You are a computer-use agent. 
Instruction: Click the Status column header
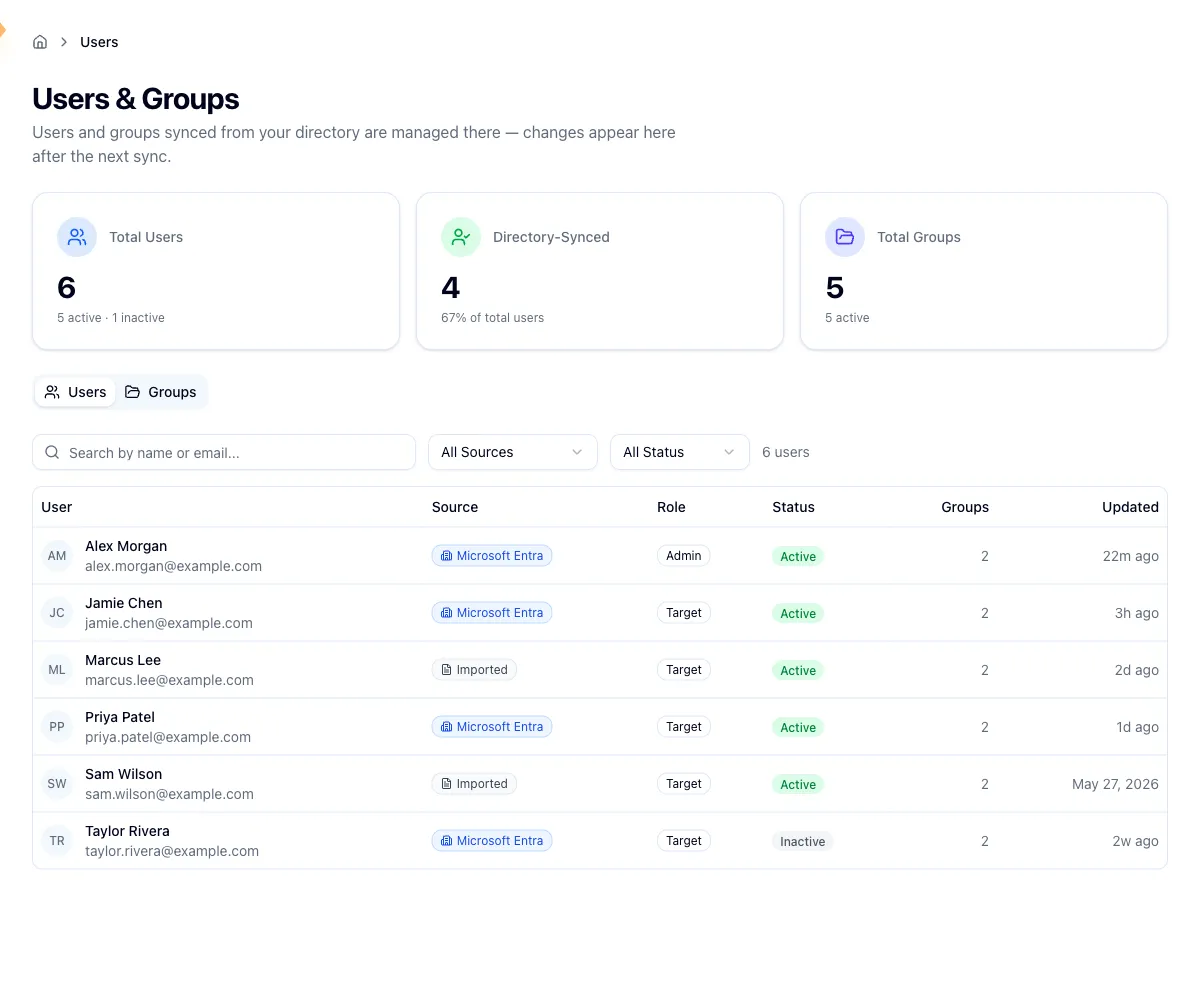point(793,507)
